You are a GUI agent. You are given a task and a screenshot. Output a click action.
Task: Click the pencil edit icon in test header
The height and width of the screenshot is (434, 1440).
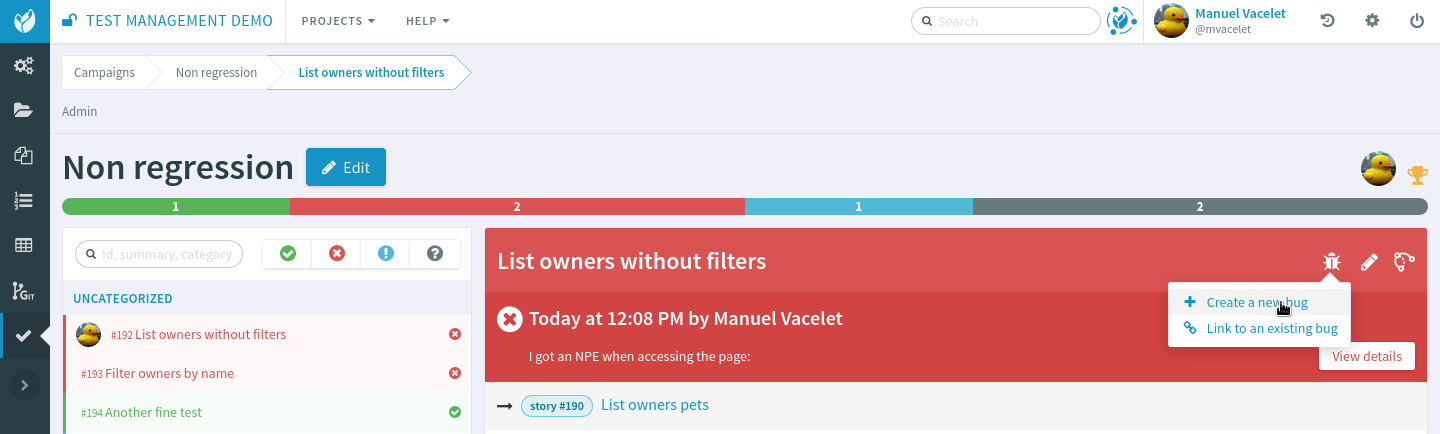pyautogui.click(x=1369, y=262)
